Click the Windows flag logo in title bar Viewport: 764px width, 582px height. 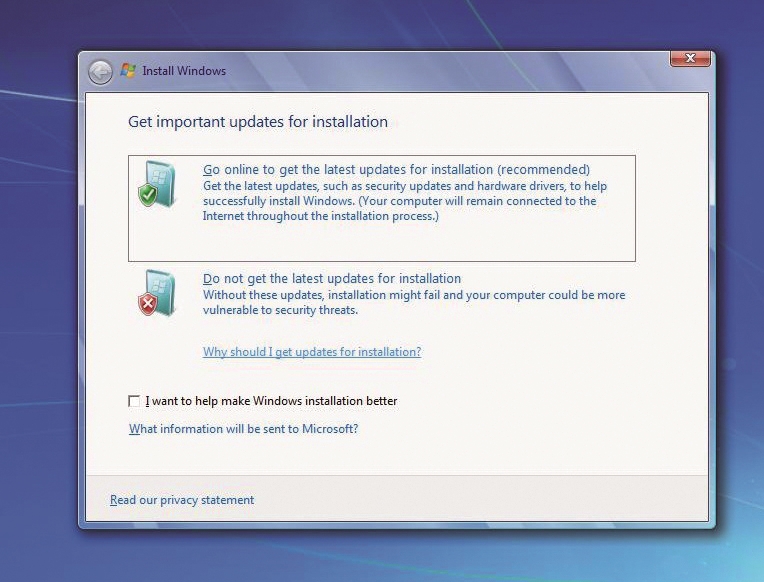coord(128,71)
